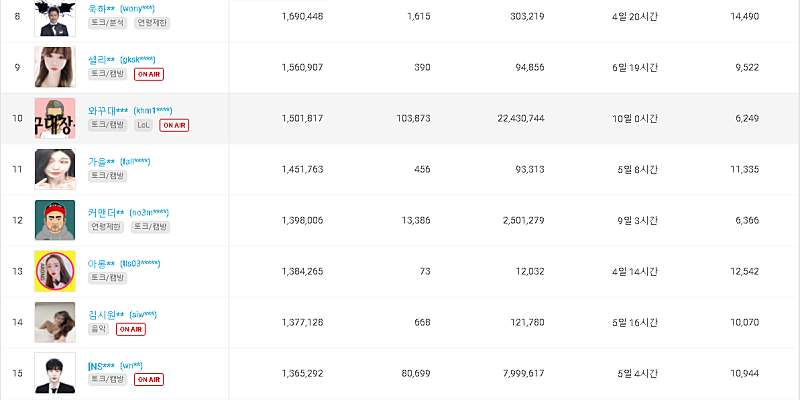Open rank 15's ON AIR live badge
Screen dimensions: 800x400
coord(148,380)
